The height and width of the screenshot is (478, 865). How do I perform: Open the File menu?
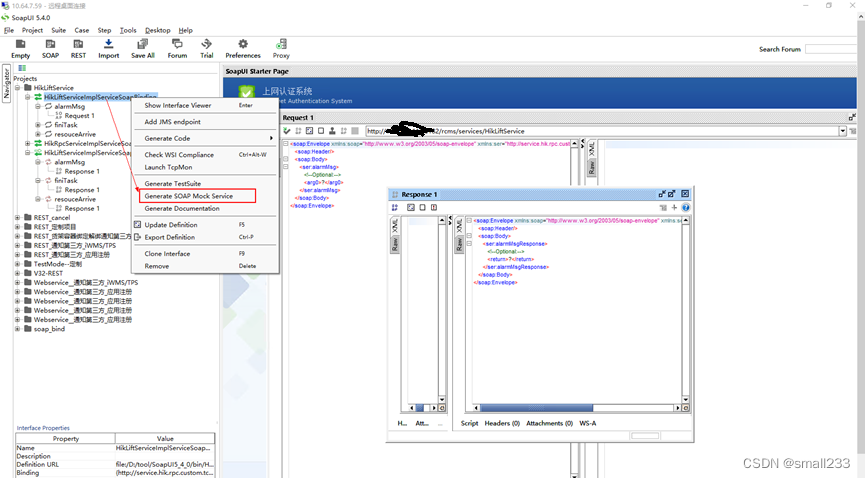click(x=9, y=30)
